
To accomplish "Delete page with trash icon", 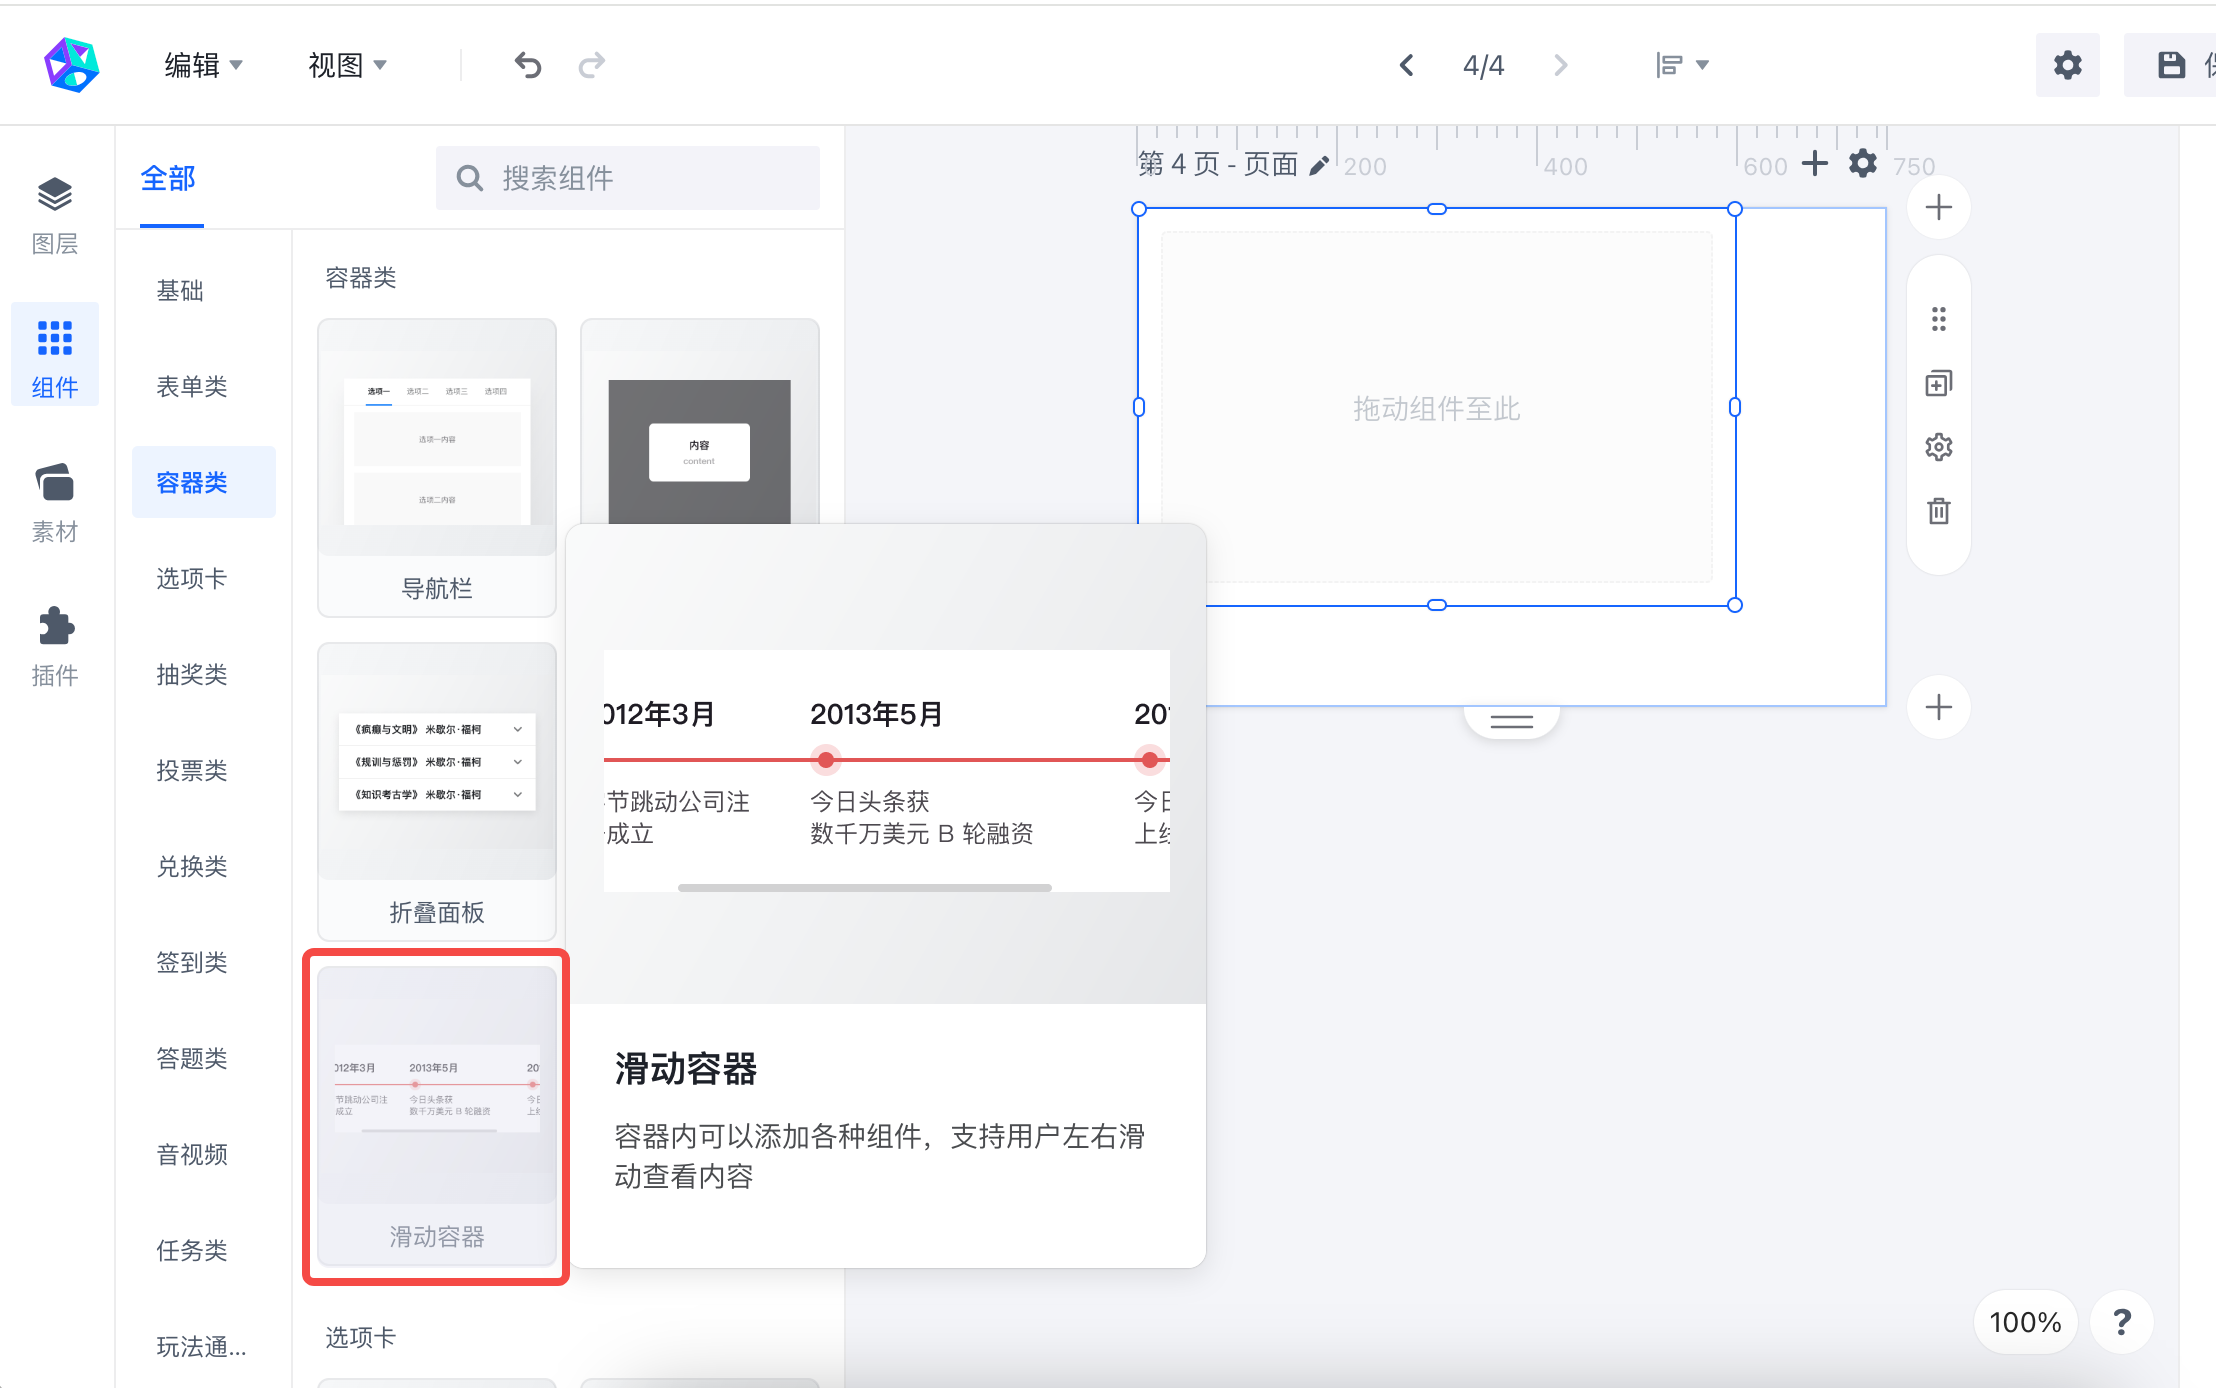I will 1939,511.
